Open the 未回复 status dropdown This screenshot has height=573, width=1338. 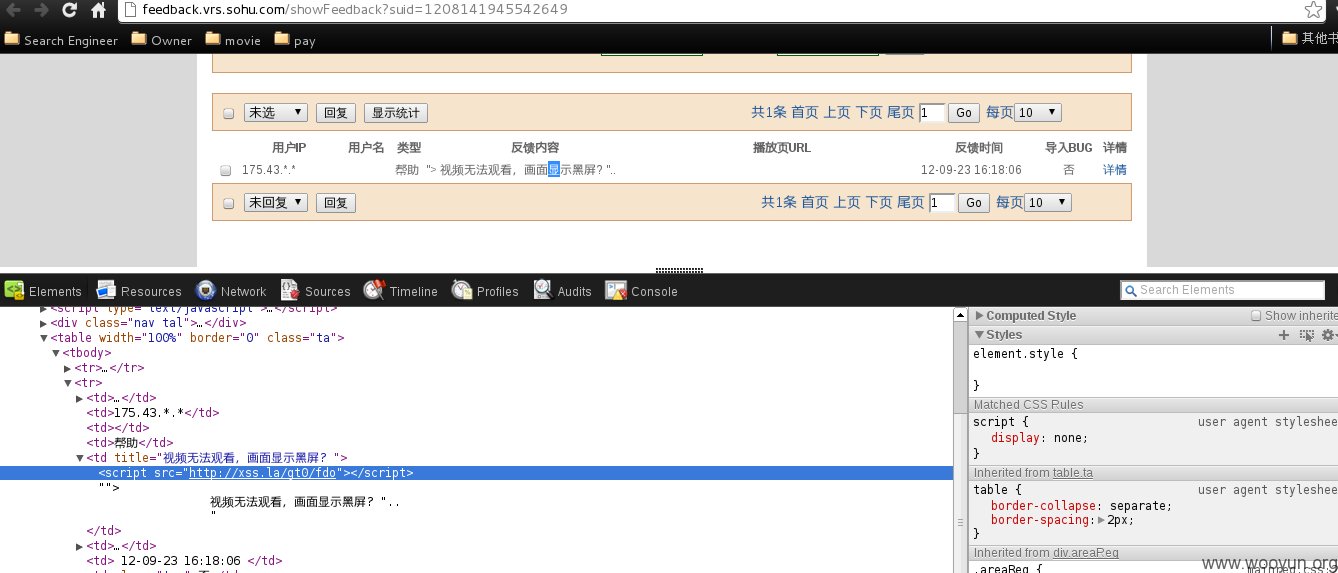coord(276,203)
